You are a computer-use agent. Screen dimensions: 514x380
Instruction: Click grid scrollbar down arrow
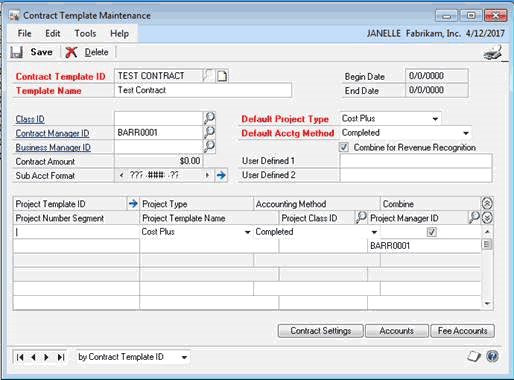[x=487, y=303]
